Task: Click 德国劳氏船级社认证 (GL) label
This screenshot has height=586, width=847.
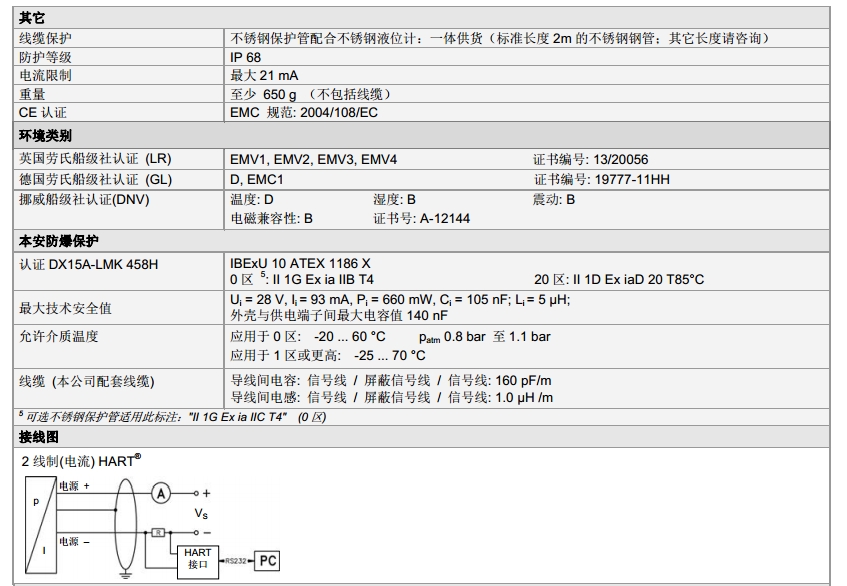Action: coord(95,179)
